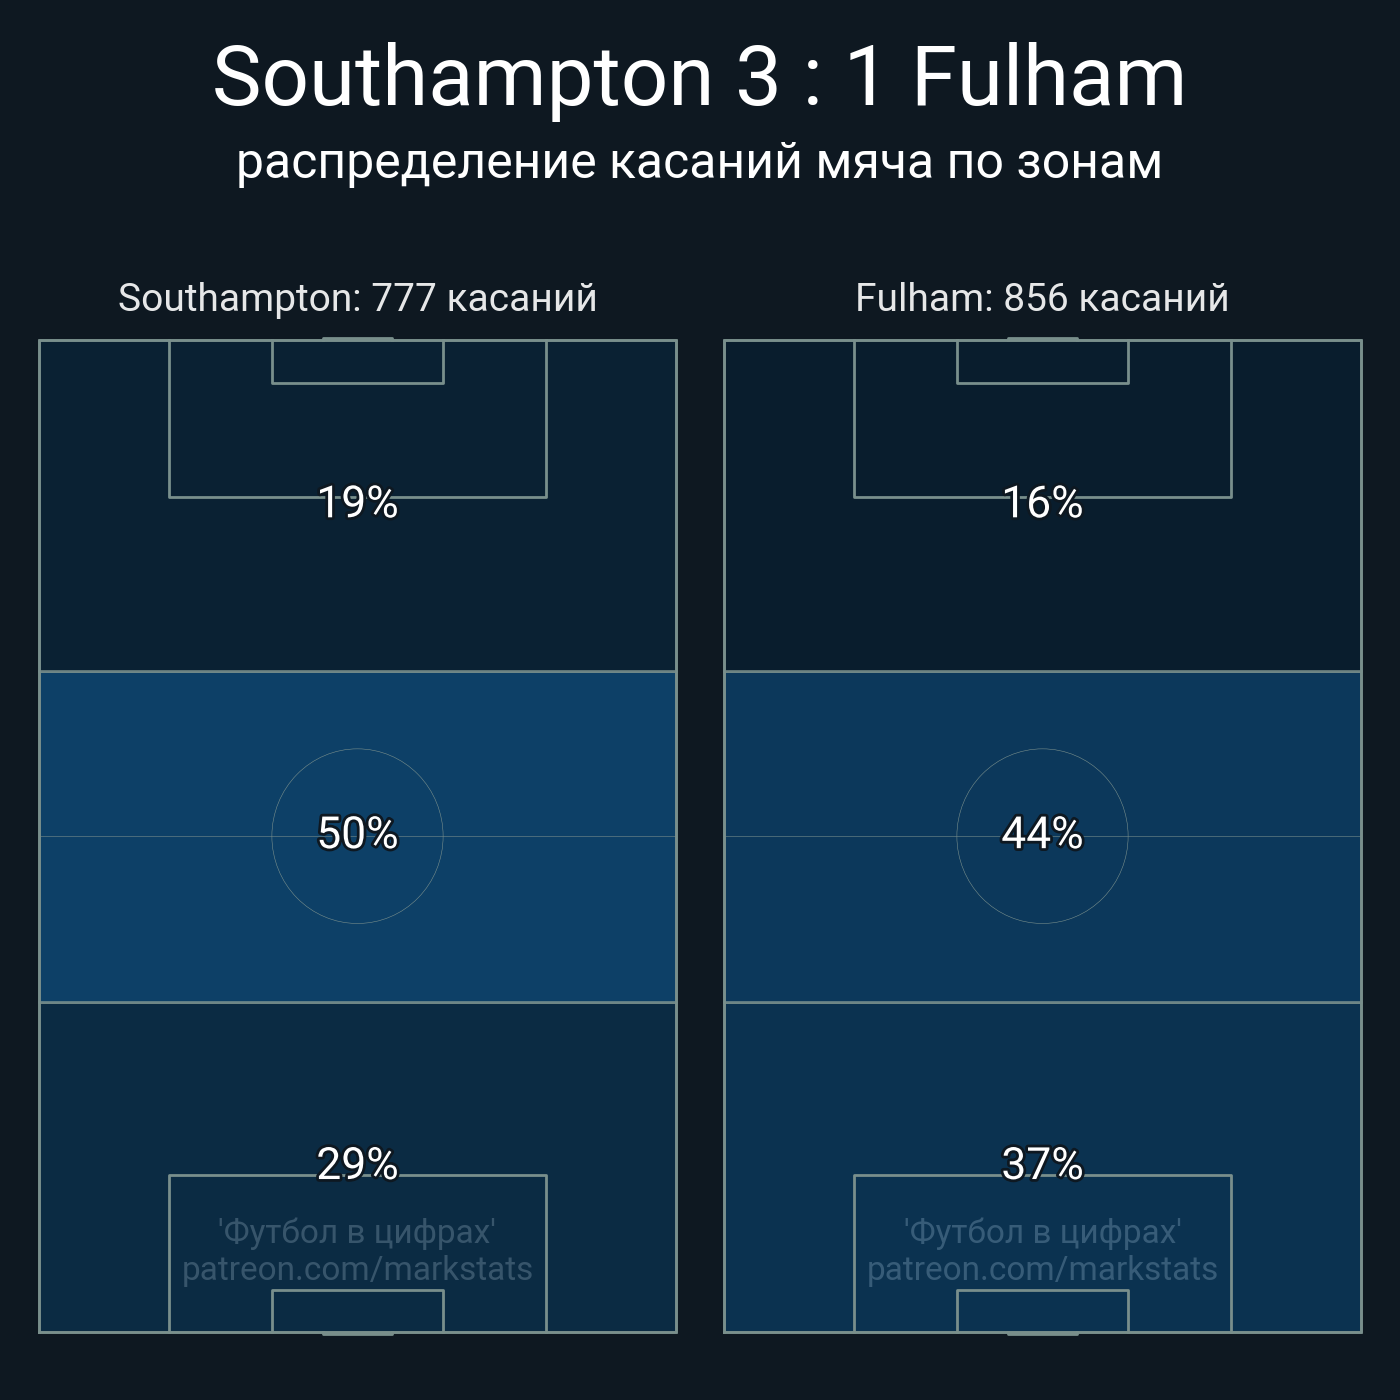Click the 3 : 1 score in the title
Screen dimensions: 1400x1400
810,78
